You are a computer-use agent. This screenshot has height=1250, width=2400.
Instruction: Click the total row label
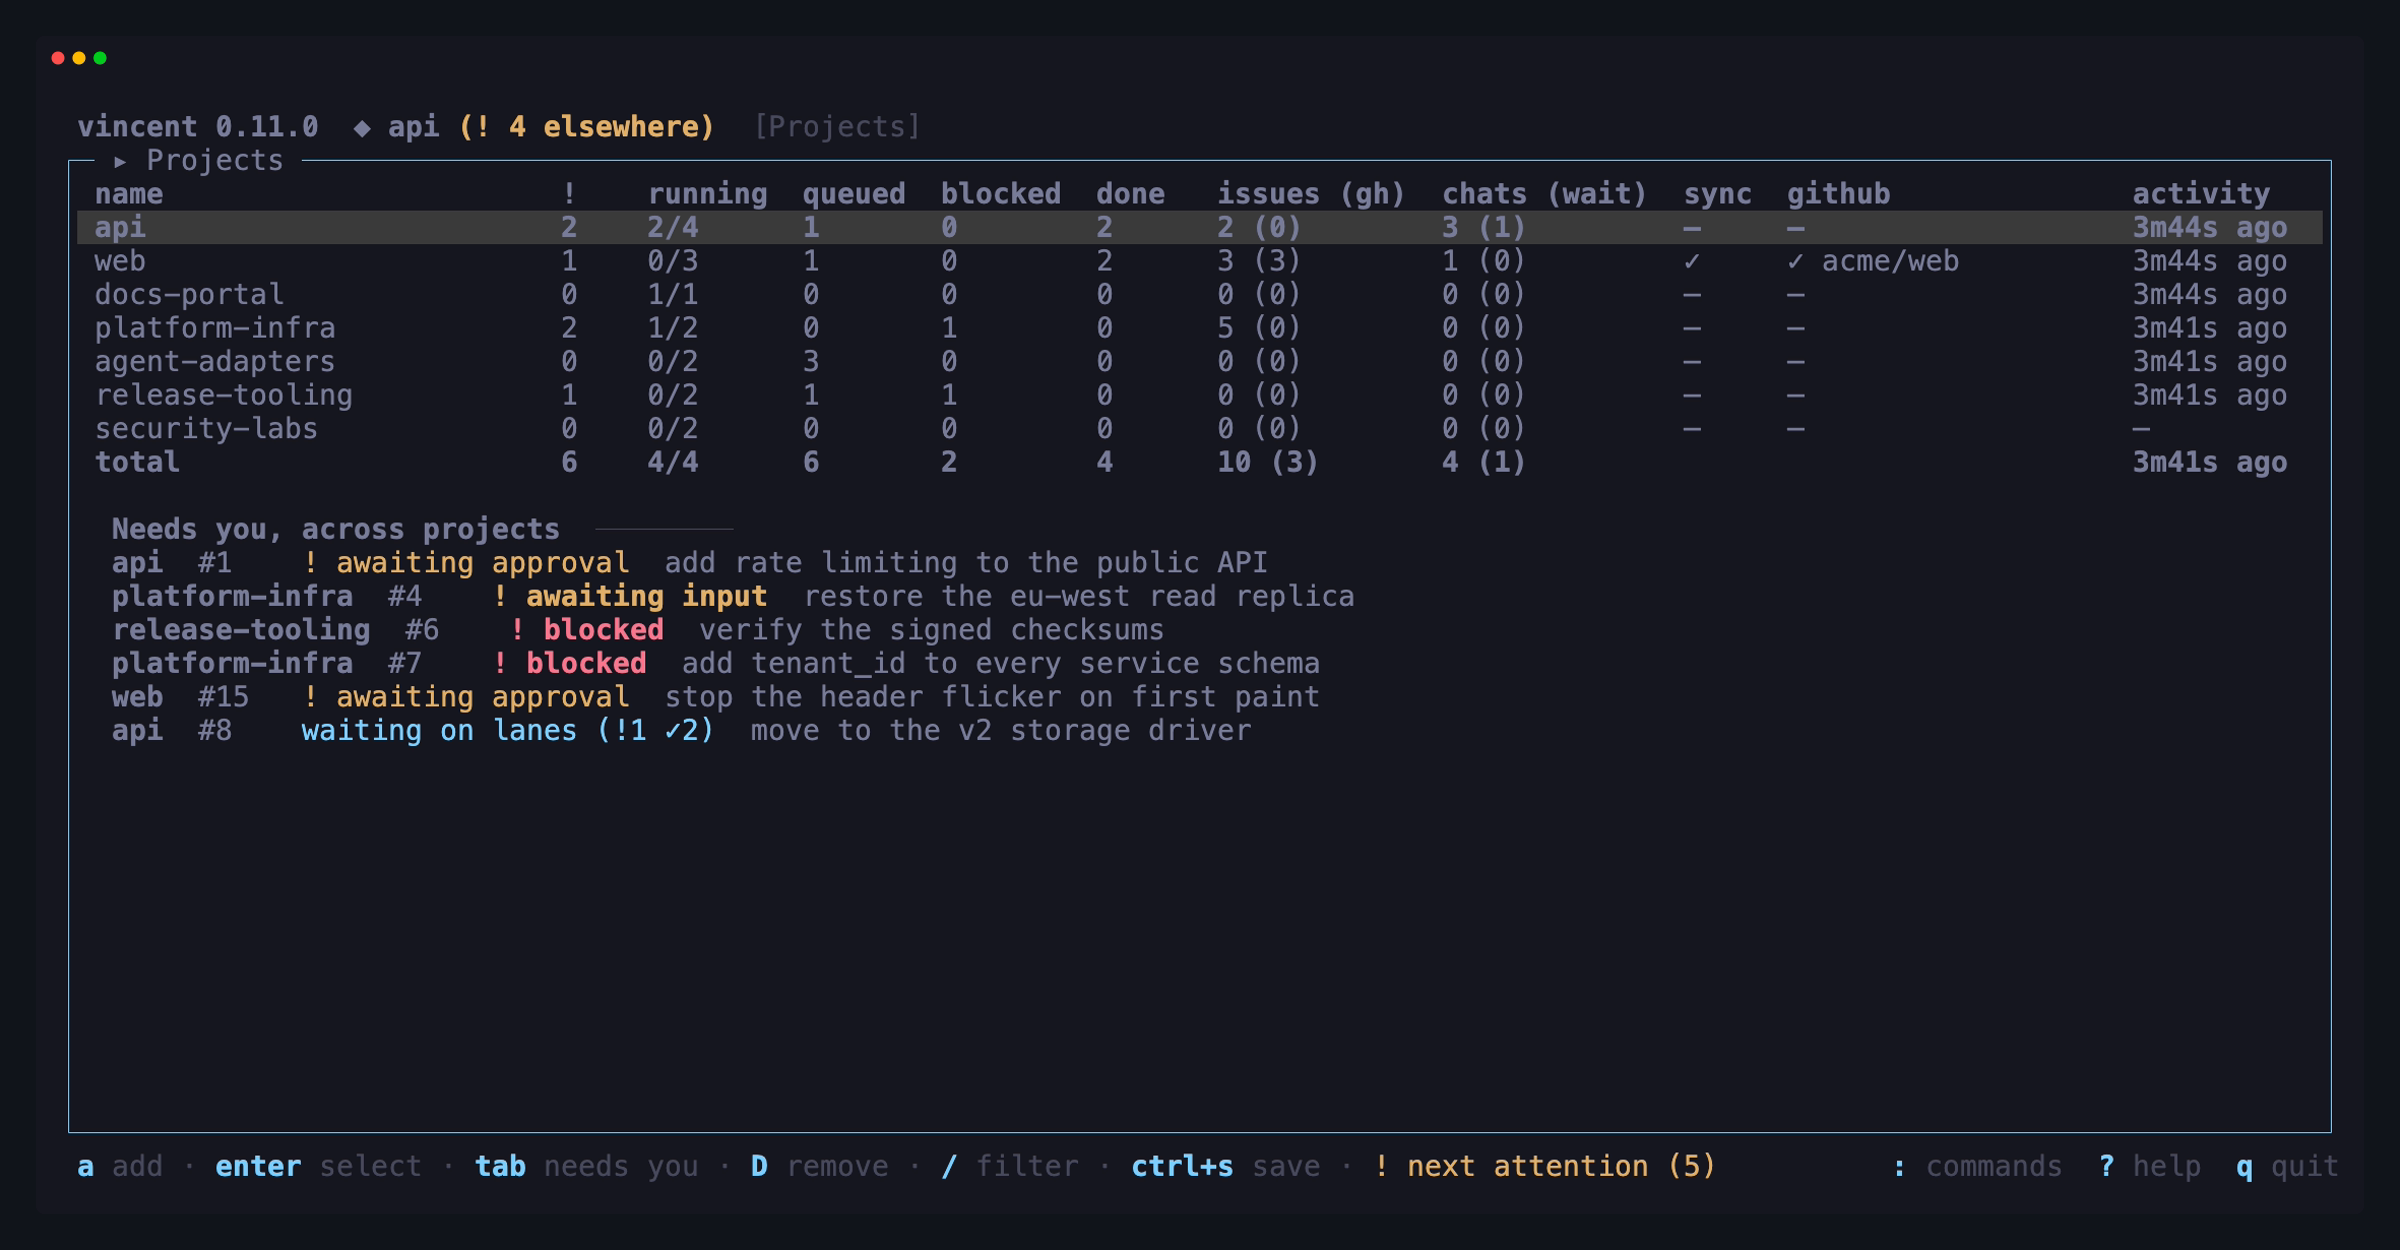[x=137, y=462]
